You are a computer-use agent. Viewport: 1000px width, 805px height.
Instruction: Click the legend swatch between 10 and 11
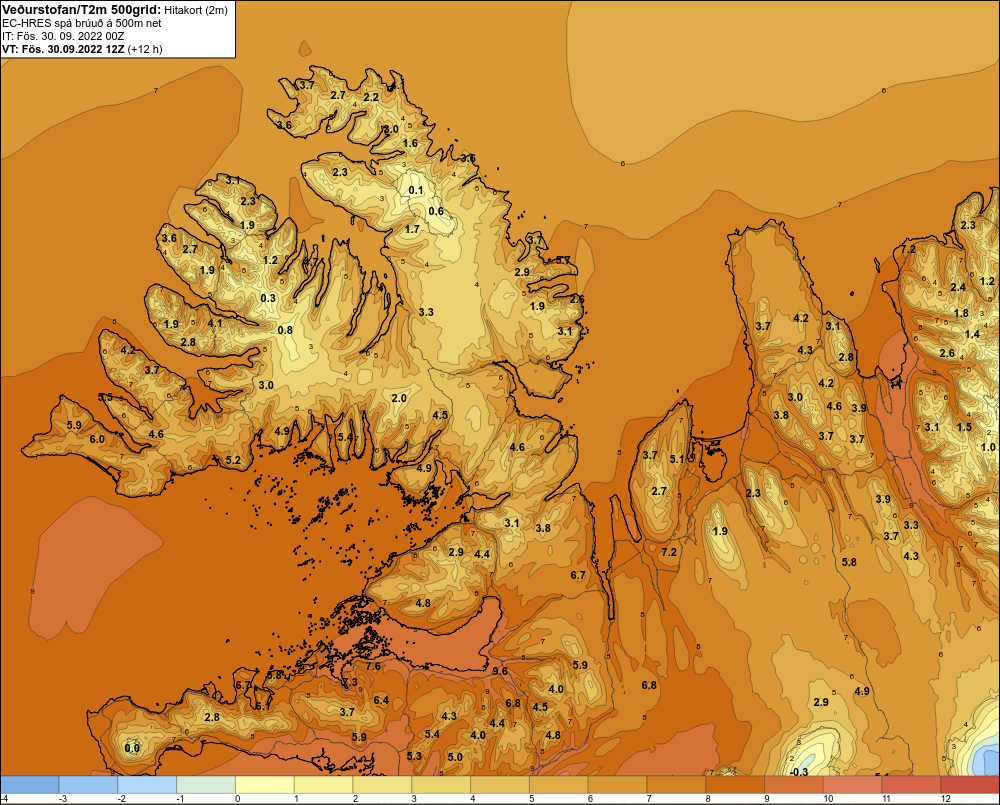pos(853,785)
